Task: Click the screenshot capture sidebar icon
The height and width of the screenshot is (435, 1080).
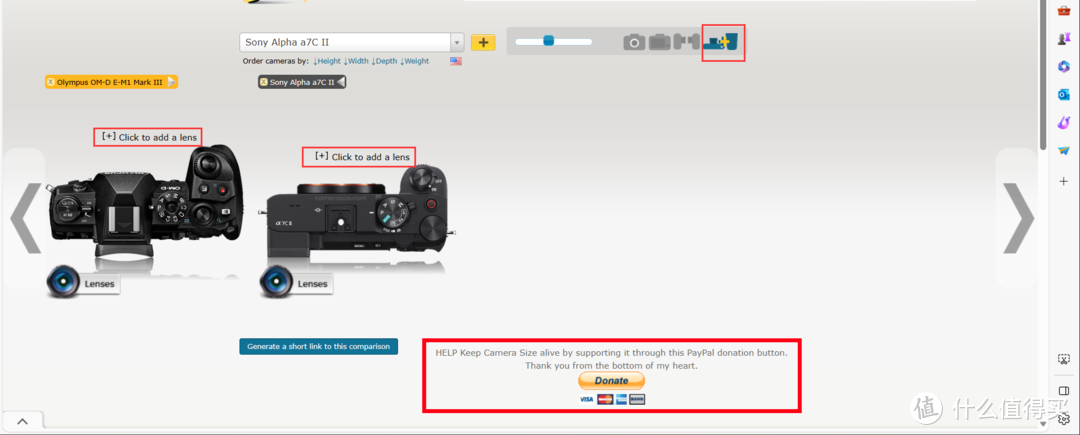Action: click(x=1063, y=359)
